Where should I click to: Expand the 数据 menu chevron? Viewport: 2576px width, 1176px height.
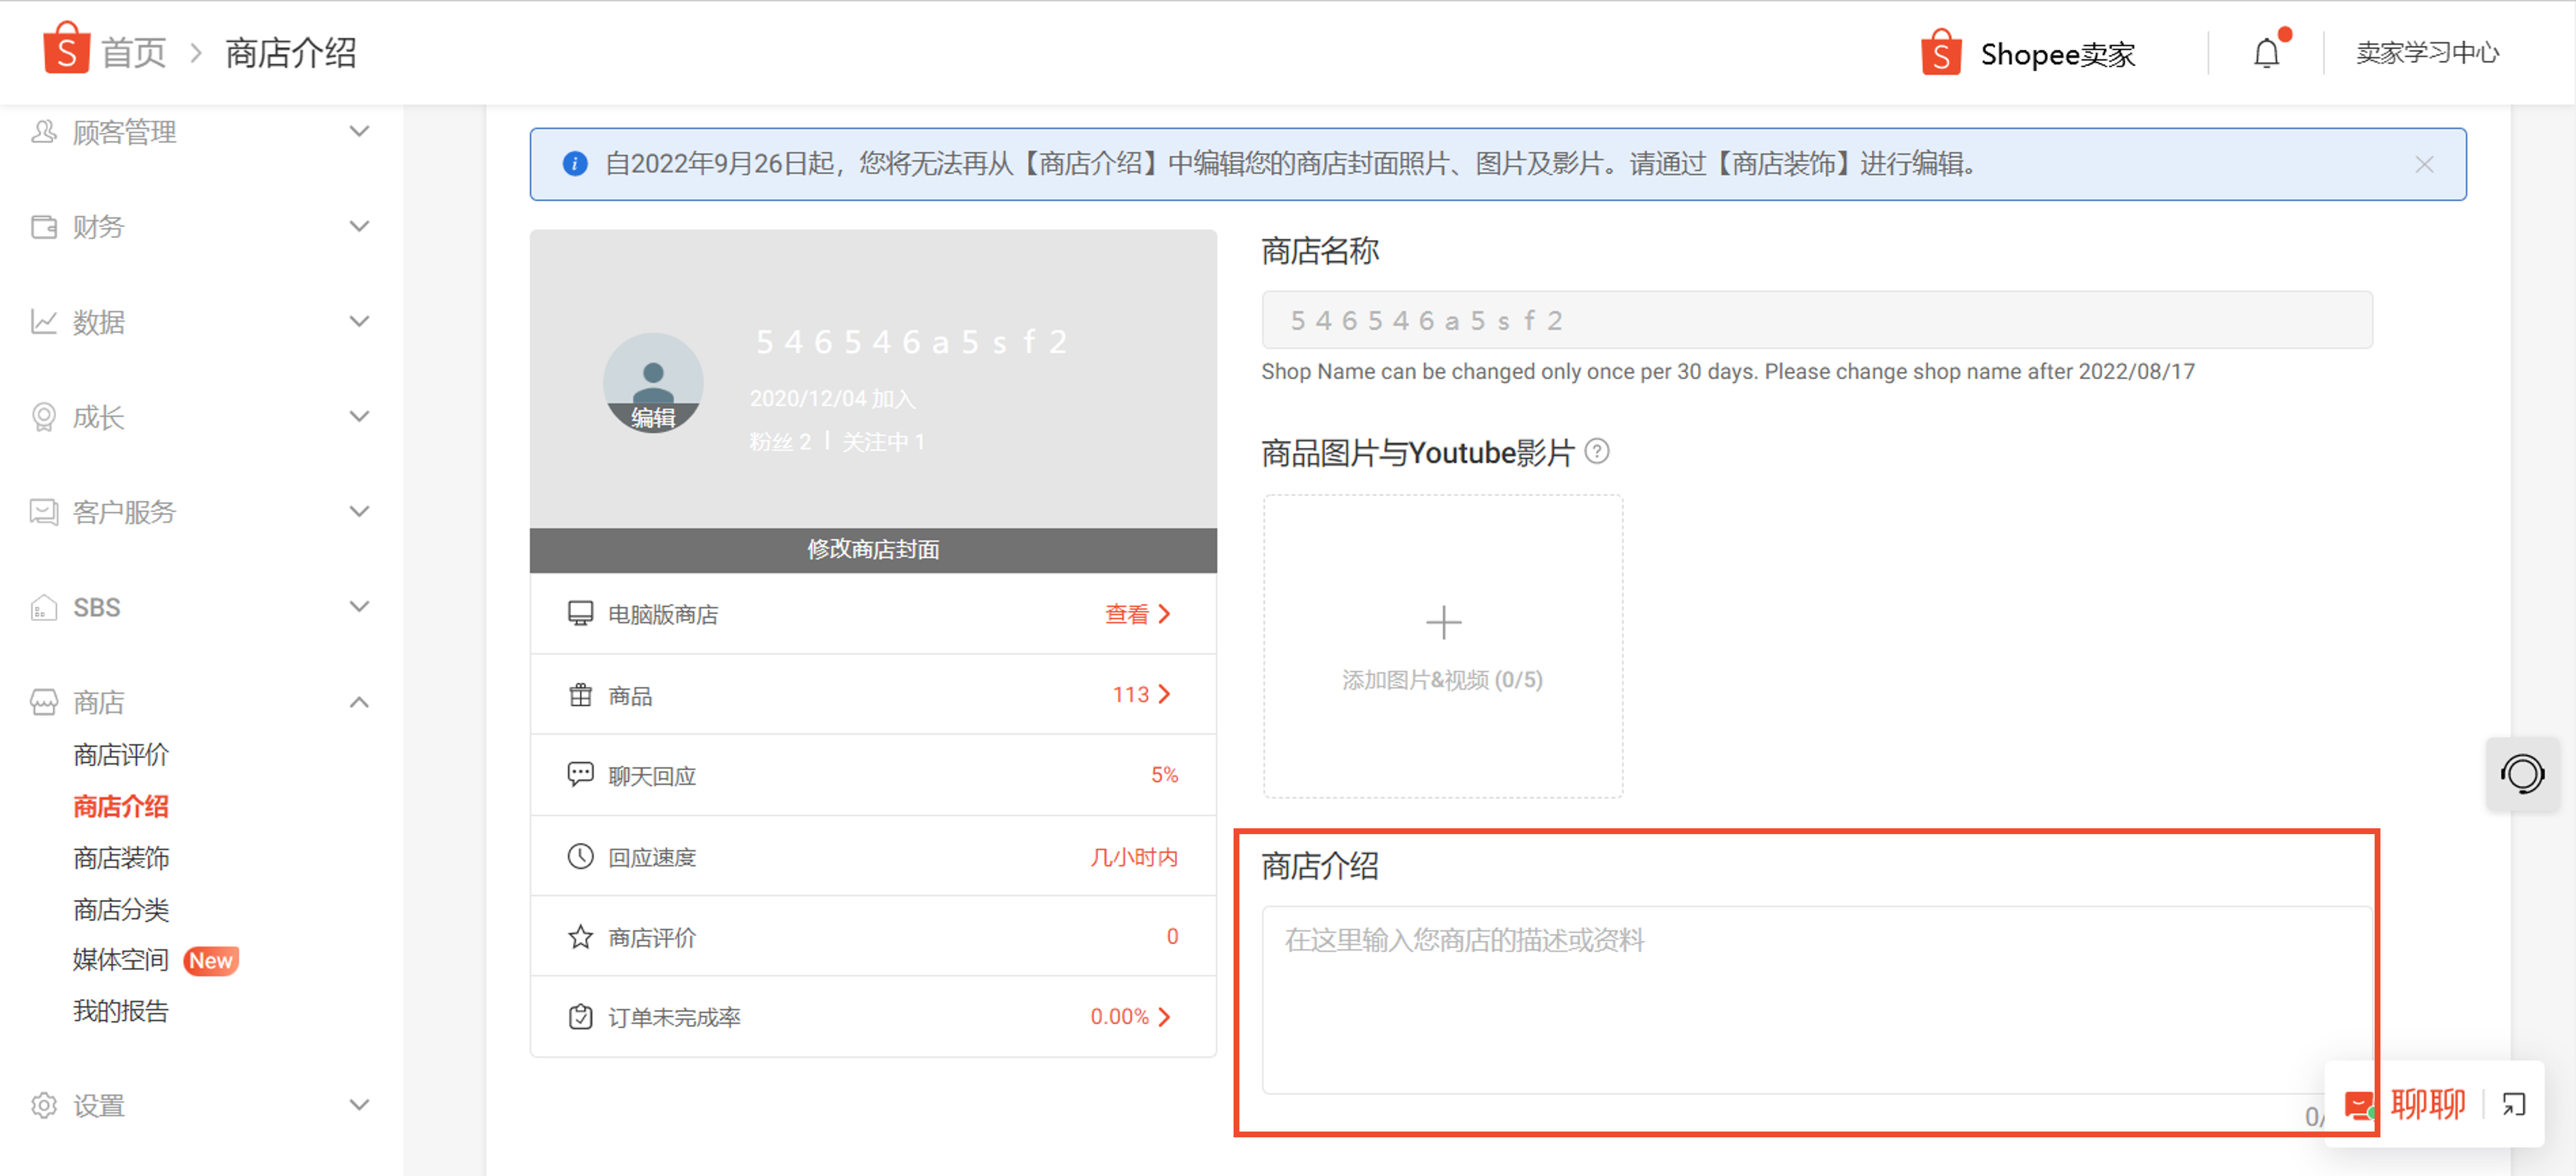coord(359,322)
